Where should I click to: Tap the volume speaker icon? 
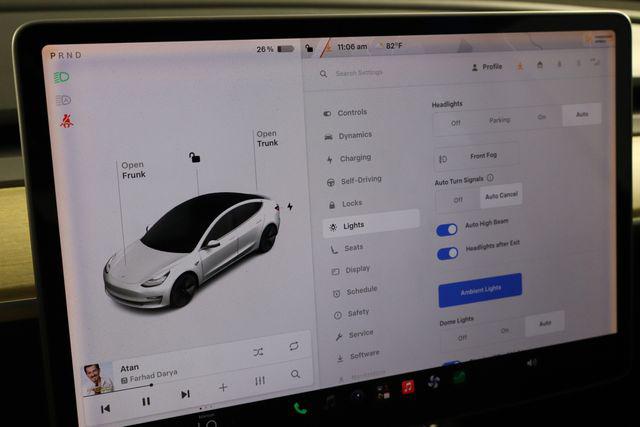[x=531, y=363]
